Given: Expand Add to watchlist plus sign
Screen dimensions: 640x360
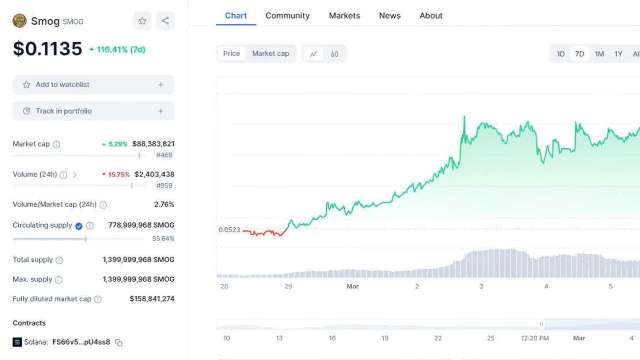Looking at the screenshot, I should 160,85.
